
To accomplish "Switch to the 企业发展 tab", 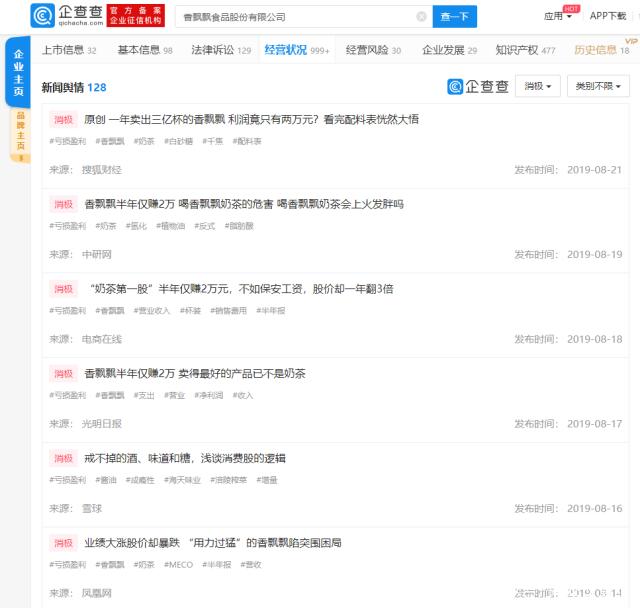I will coord(449,50).
